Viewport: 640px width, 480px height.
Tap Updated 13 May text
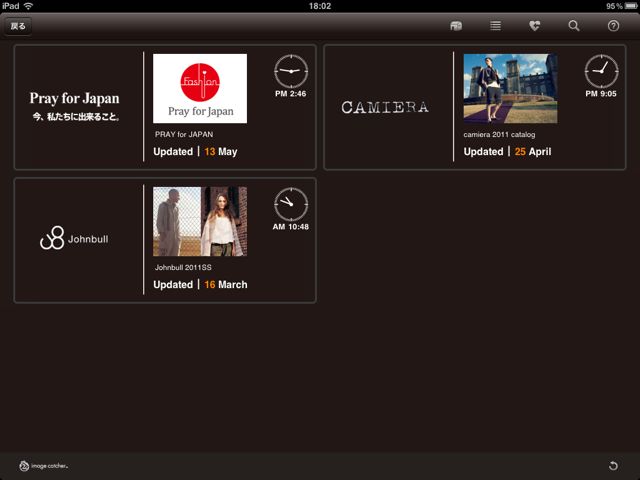[x=195, y=151]
